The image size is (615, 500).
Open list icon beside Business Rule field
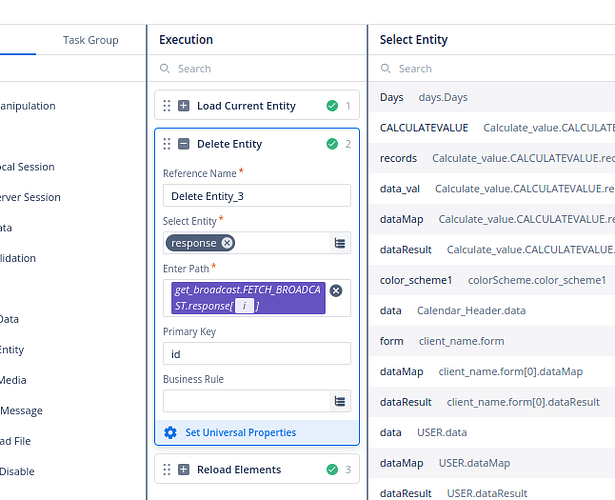tap(340, 401)
